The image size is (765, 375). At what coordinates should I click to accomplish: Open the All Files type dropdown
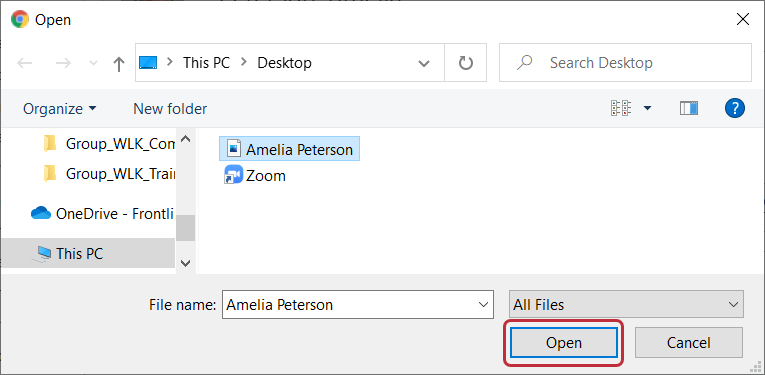coord(626,305)
